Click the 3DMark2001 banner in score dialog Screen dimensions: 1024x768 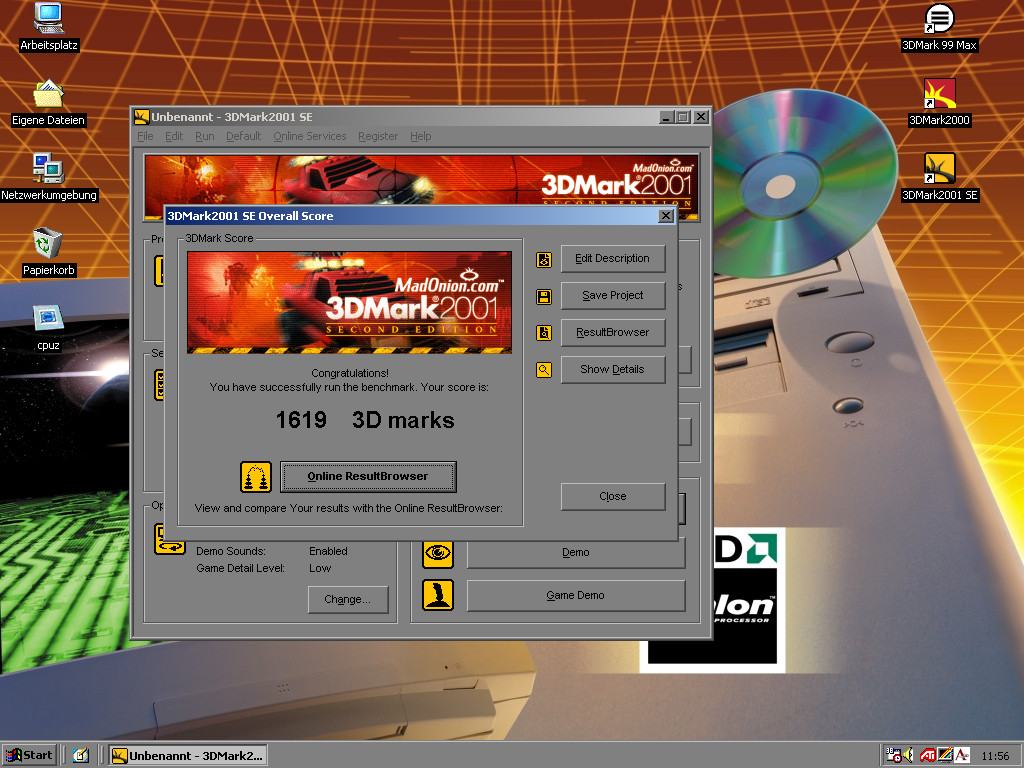point(349,303)
